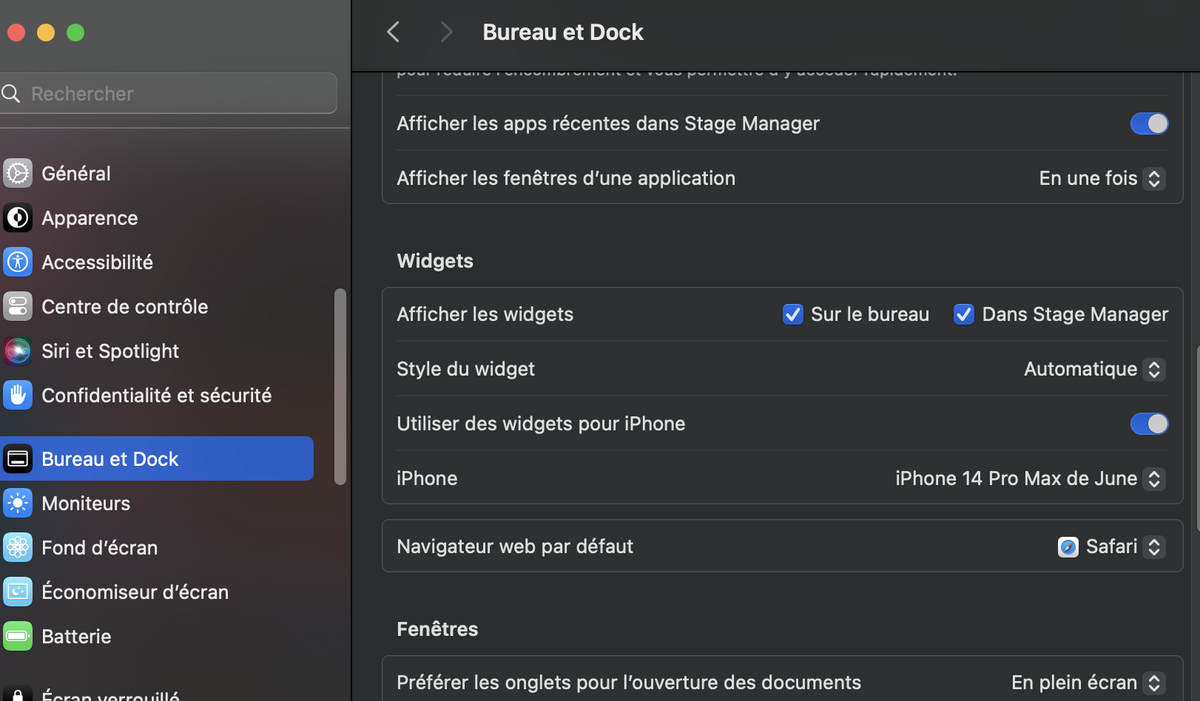This screenshot has width=1200, height=701.
Task: Open the En une fois dropdown
Action: [1102, 179]
